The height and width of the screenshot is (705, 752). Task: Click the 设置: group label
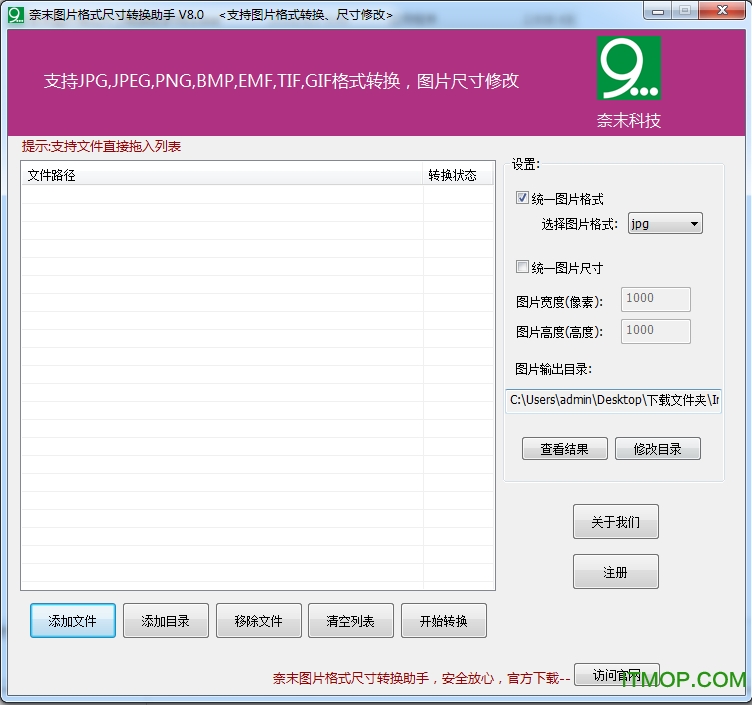point(526,164)
